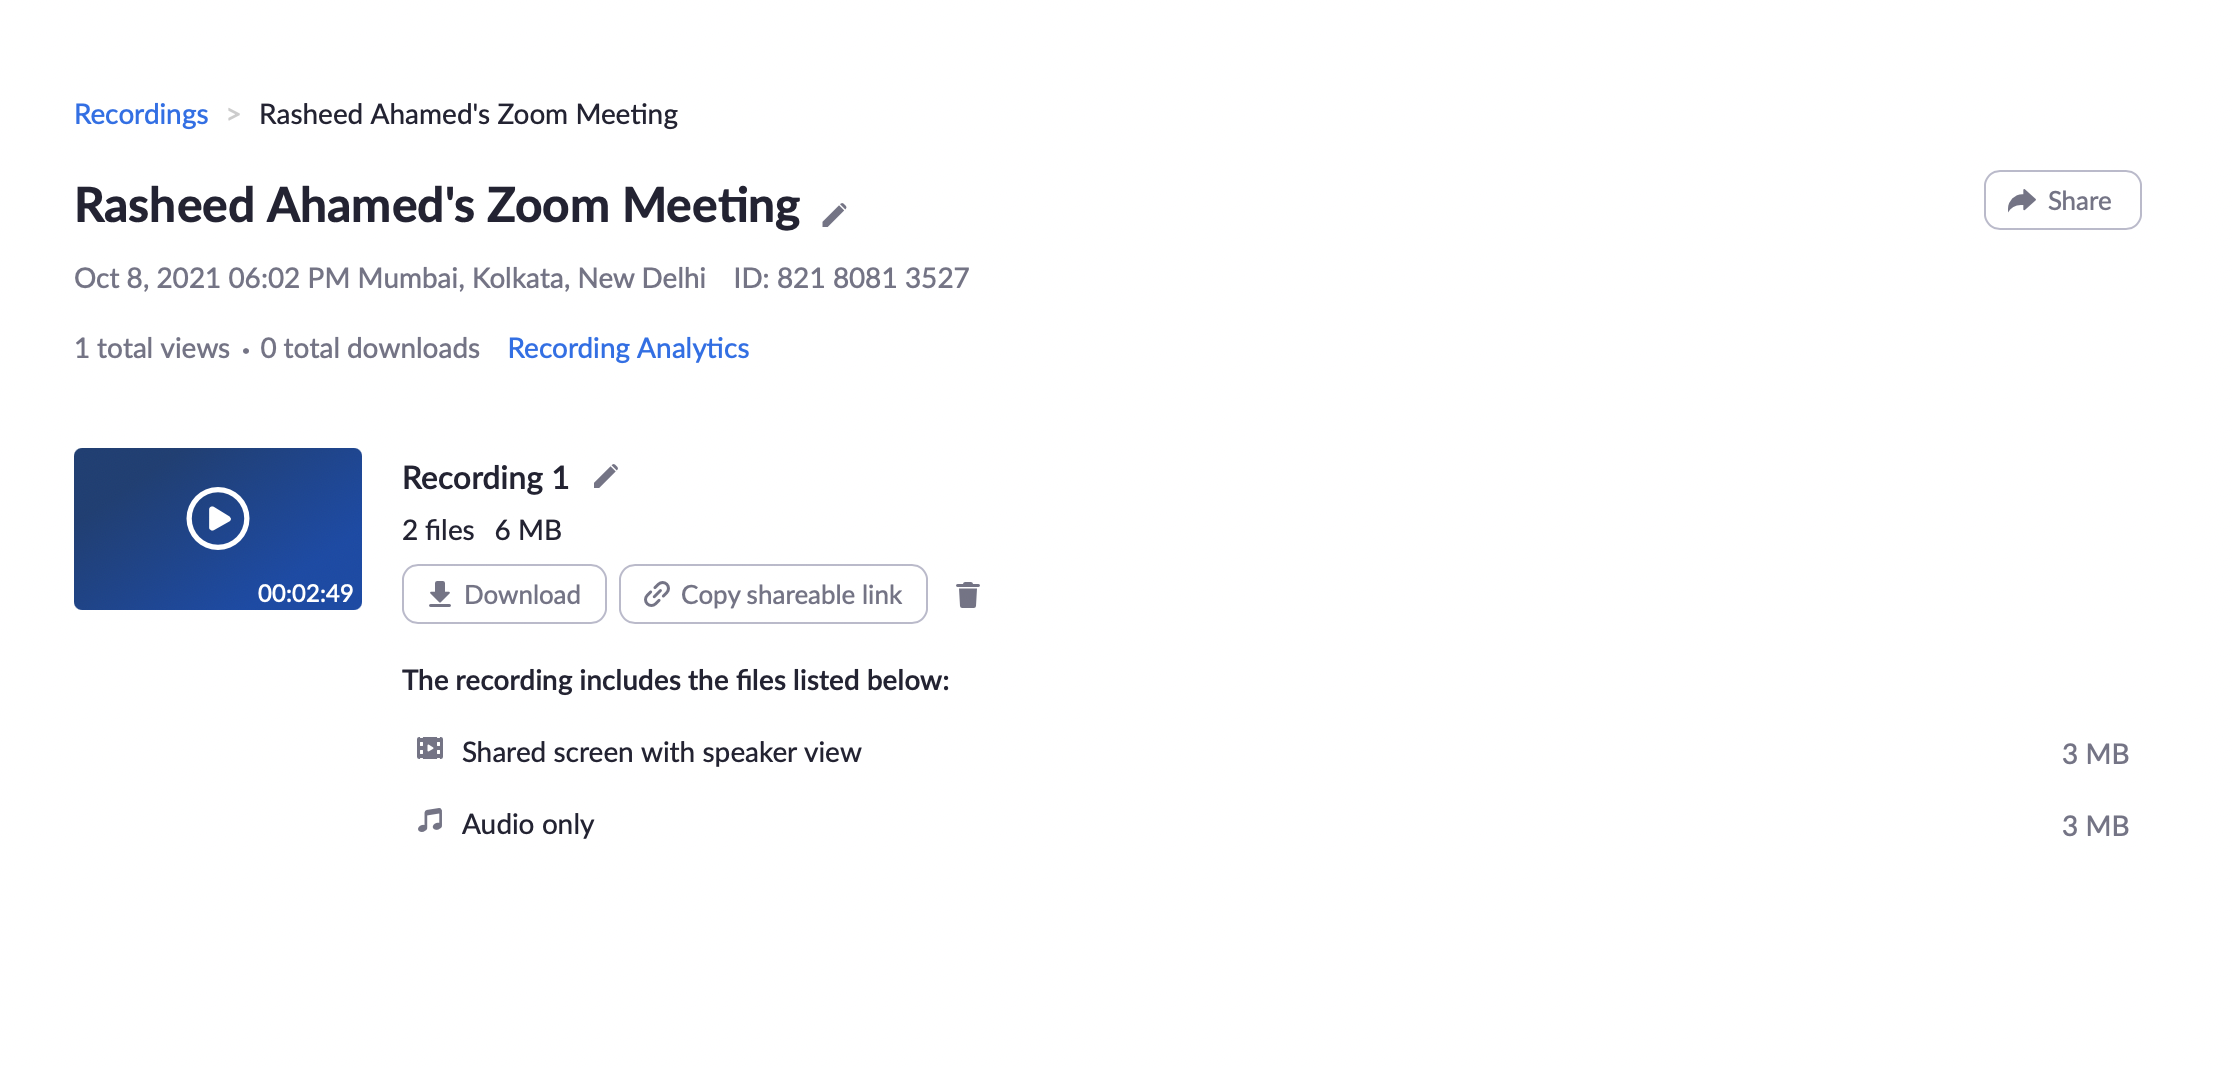Play the recording preview
Viewport: 2232px width, 1068px height.
[x=217, y=518]
